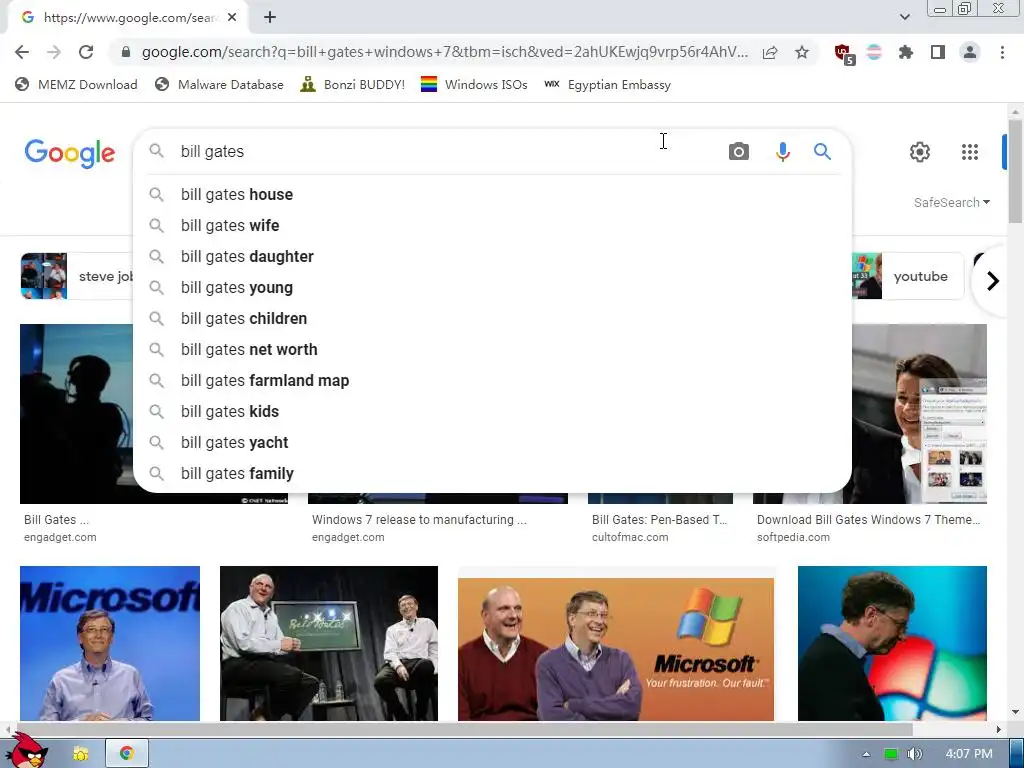Open Google quick settings gear
The image size is (1024, 768).
coord(920,152)
